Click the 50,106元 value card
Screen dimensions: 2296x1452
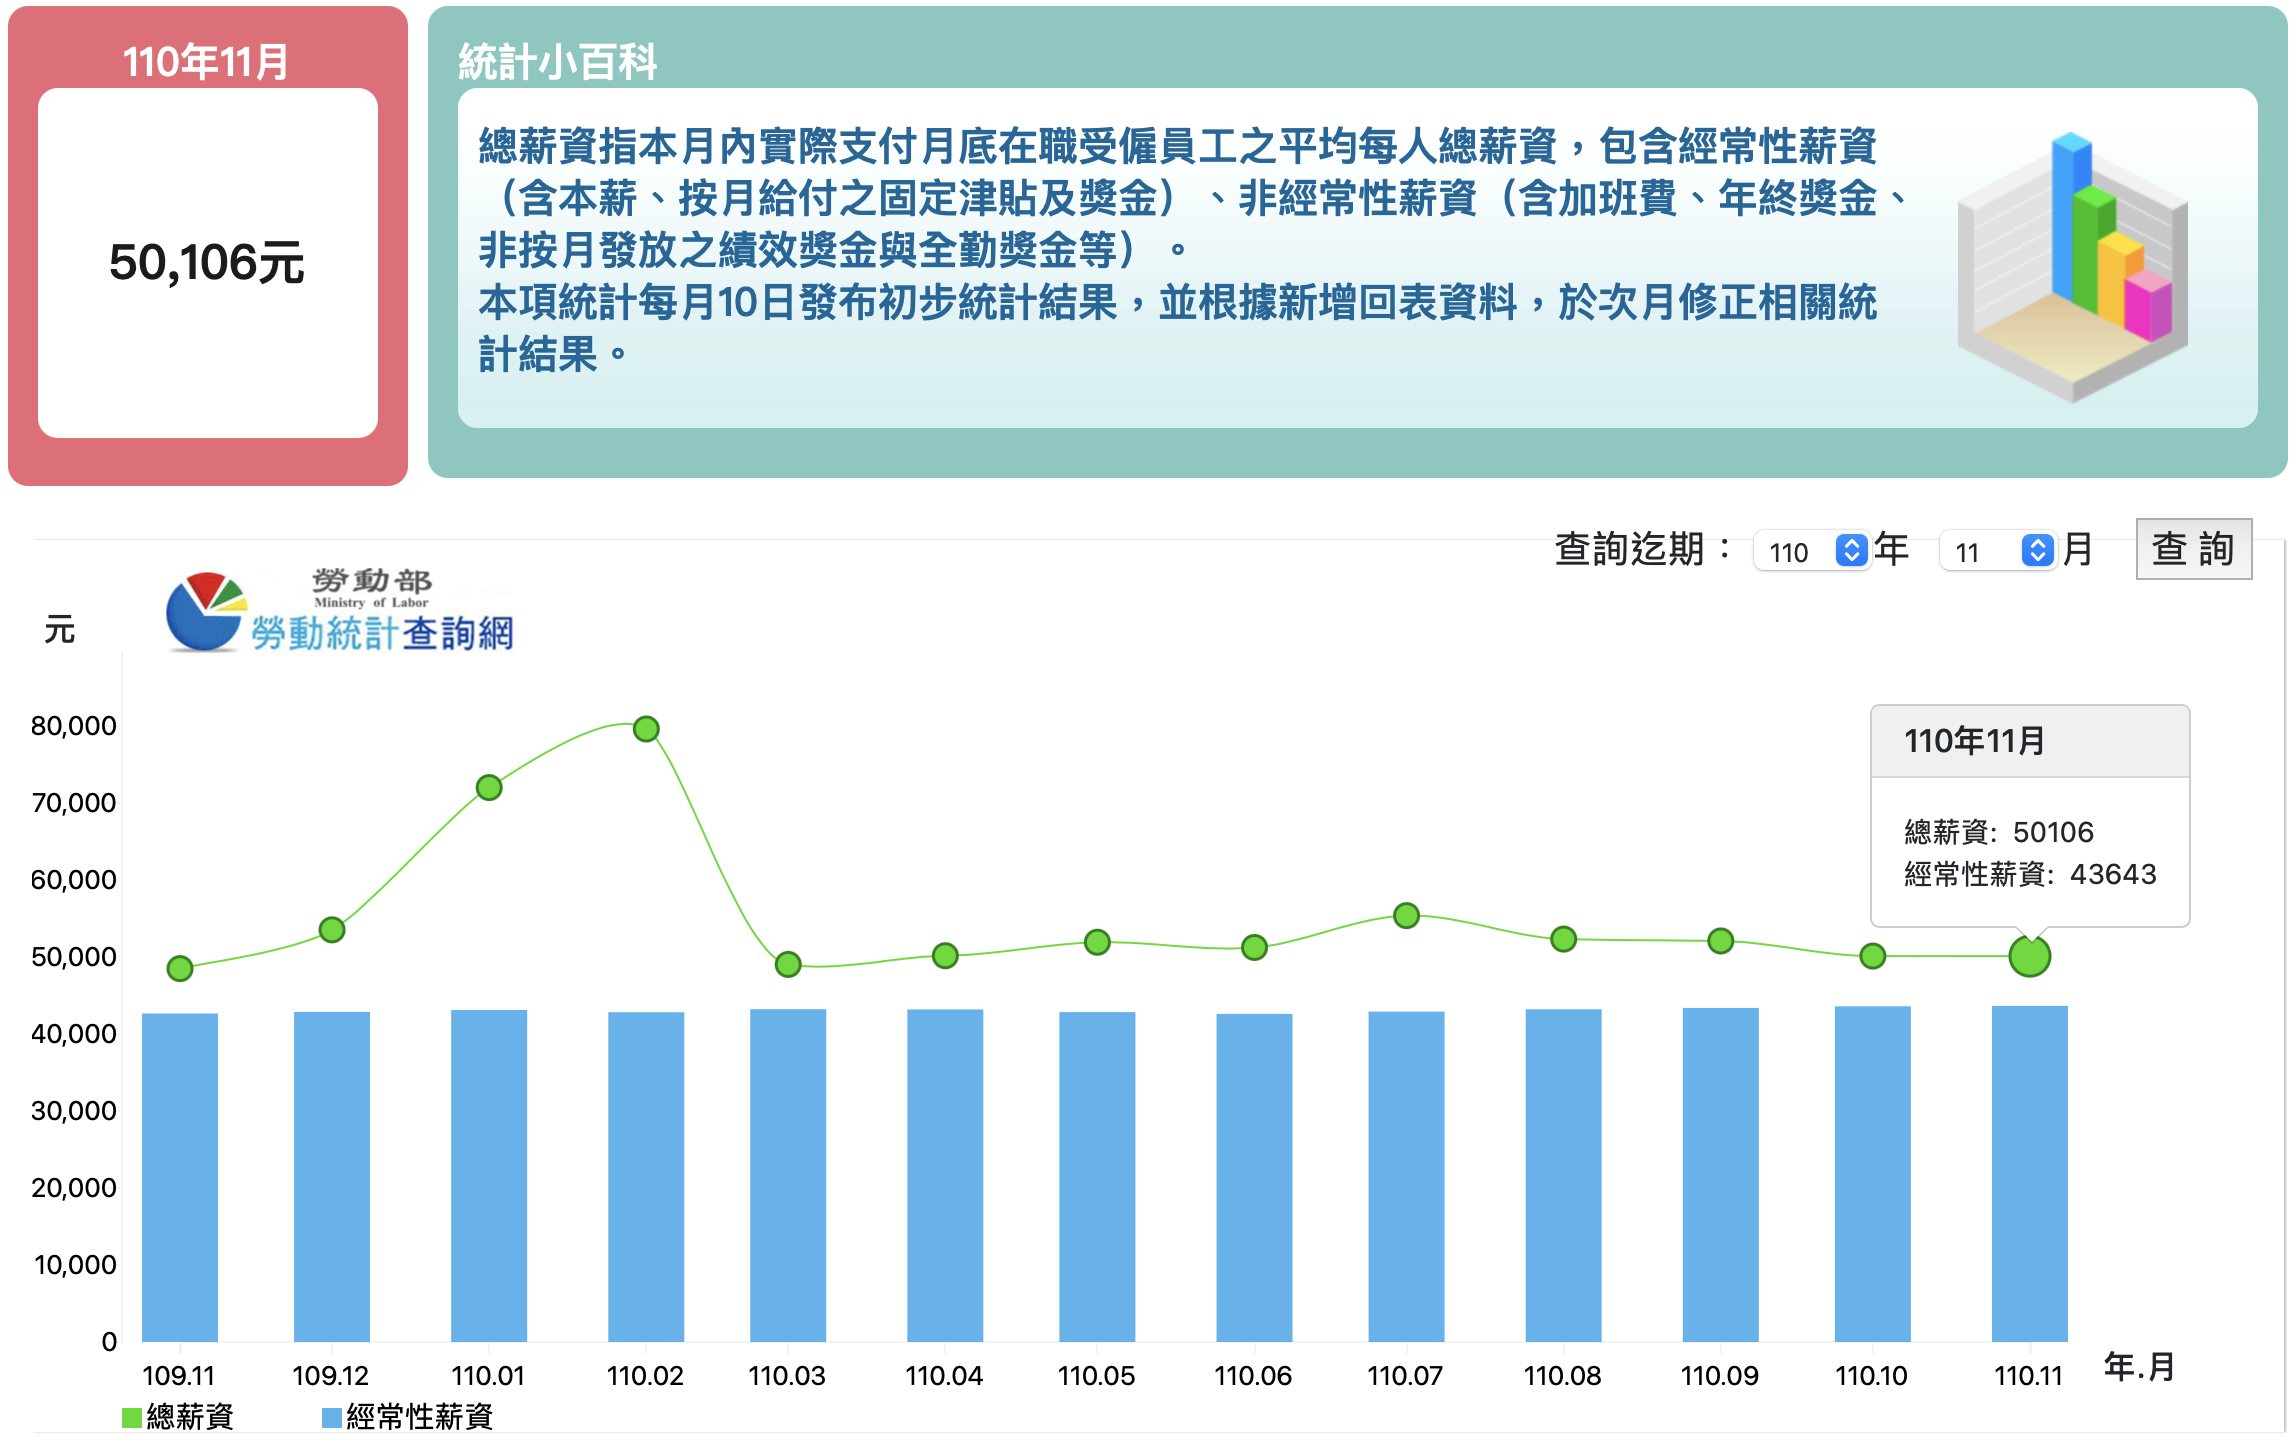(x=207, y=263)
